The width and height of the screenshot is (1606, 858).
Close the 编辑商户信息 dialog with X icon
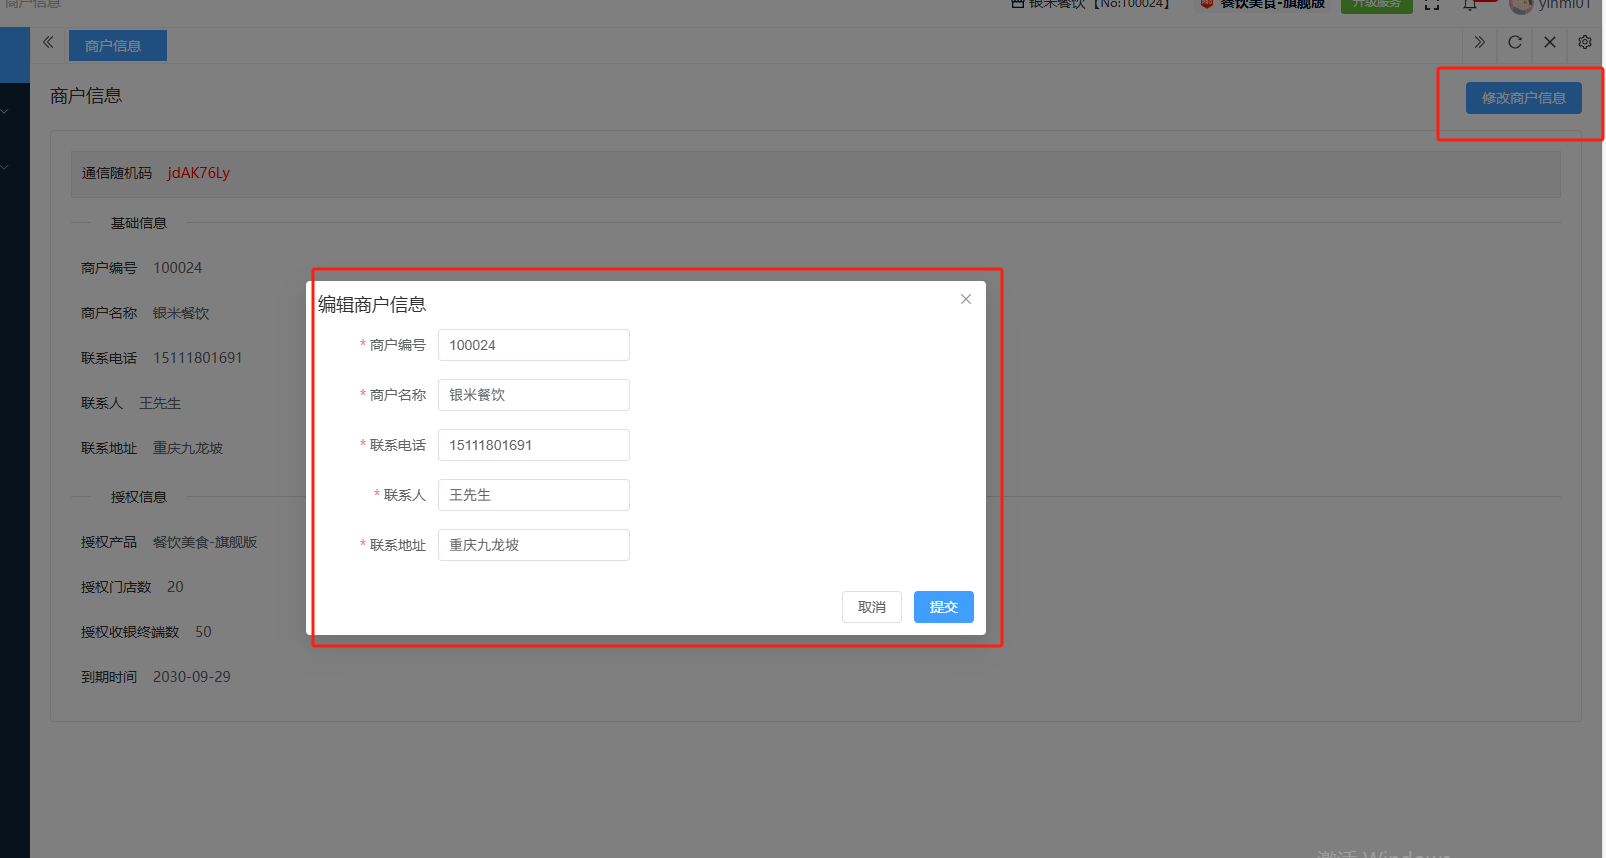coord(965,299)
